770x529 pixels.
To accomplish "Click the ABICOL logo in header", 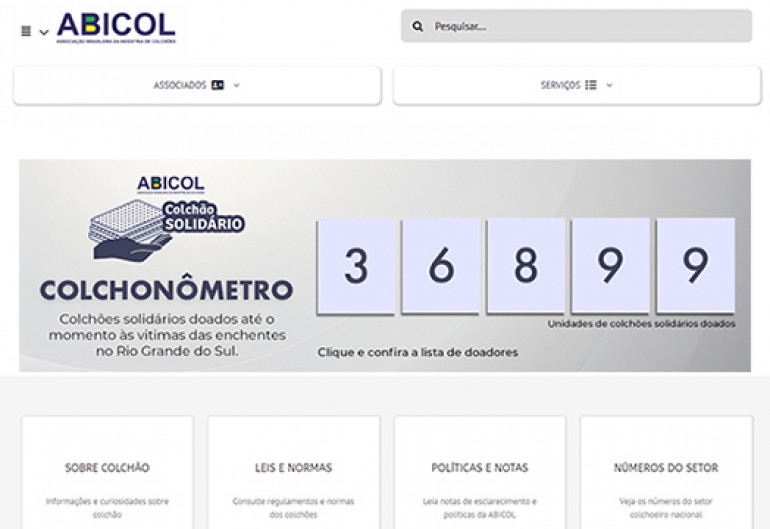I will [116, 27].
